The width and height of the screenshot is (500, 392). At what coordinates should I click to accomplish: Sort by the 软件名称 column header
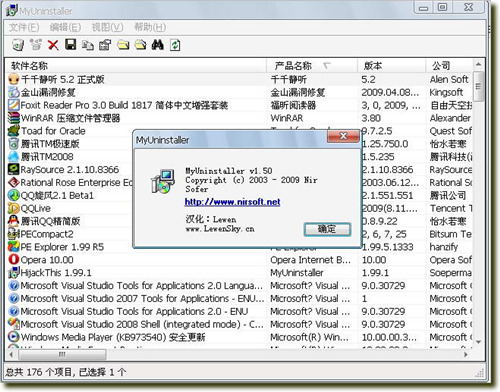[135, 66]
